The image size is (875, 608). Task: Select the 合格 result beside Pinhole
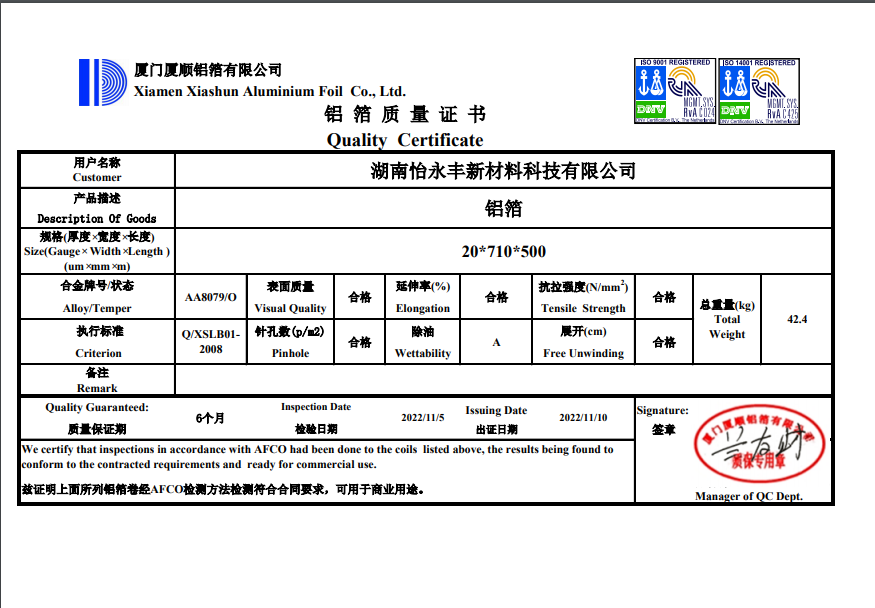[360, 342]
